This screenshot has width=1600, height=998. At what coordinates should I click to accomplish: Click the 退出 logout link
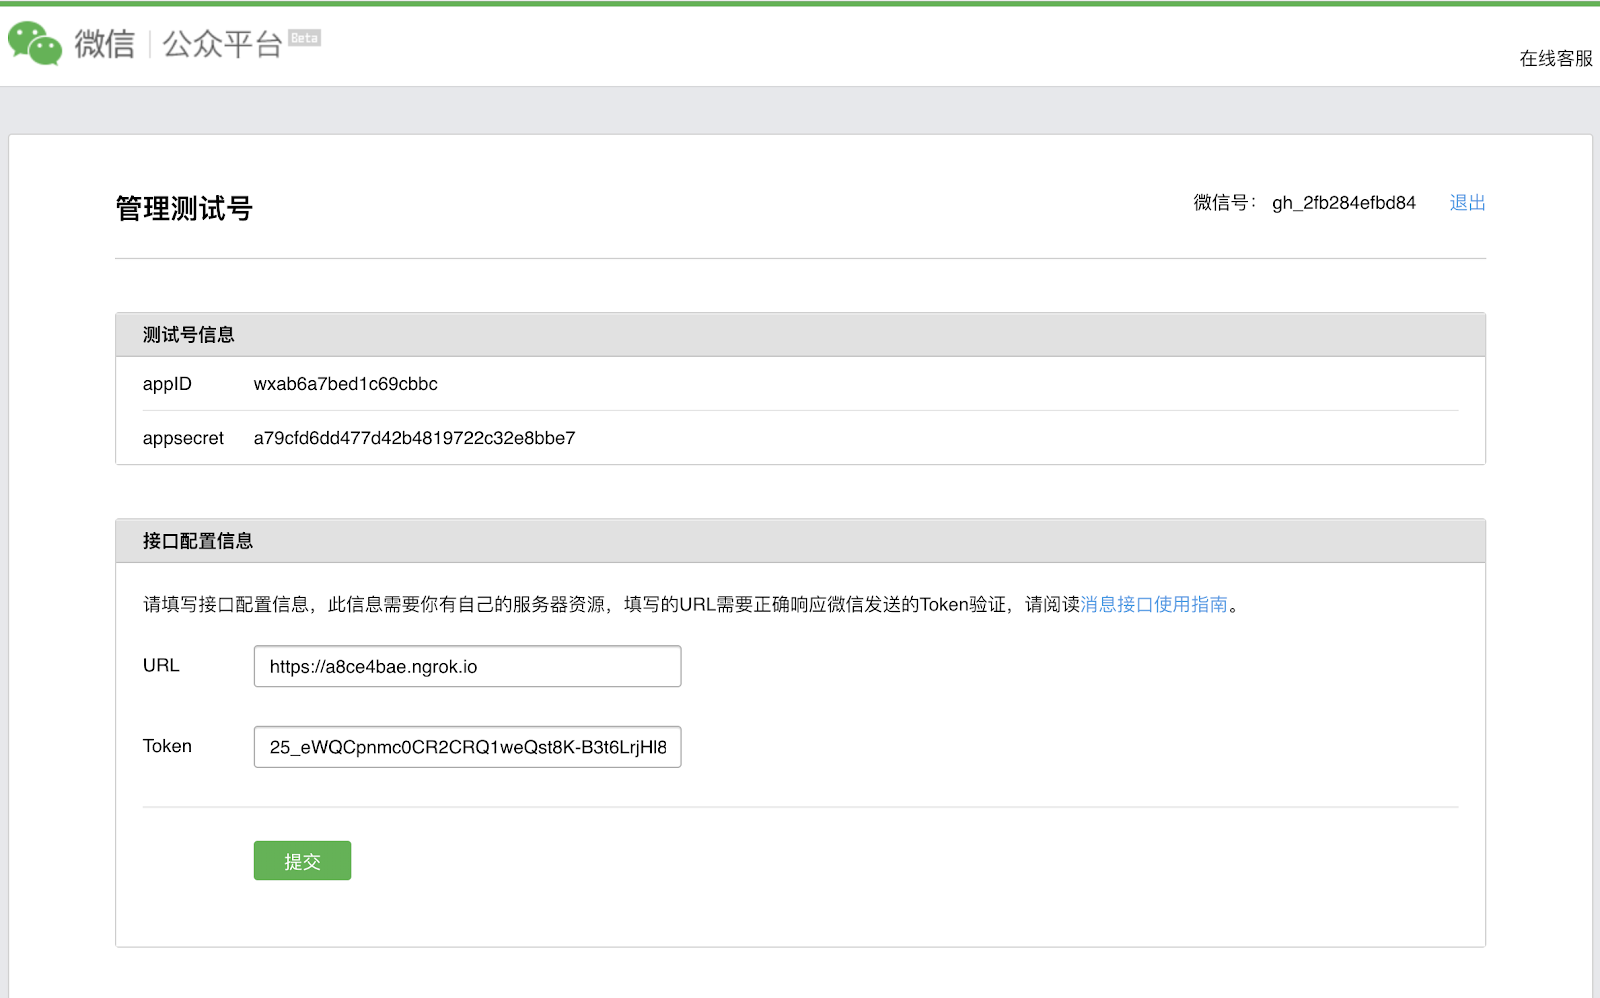[1467, 203]
